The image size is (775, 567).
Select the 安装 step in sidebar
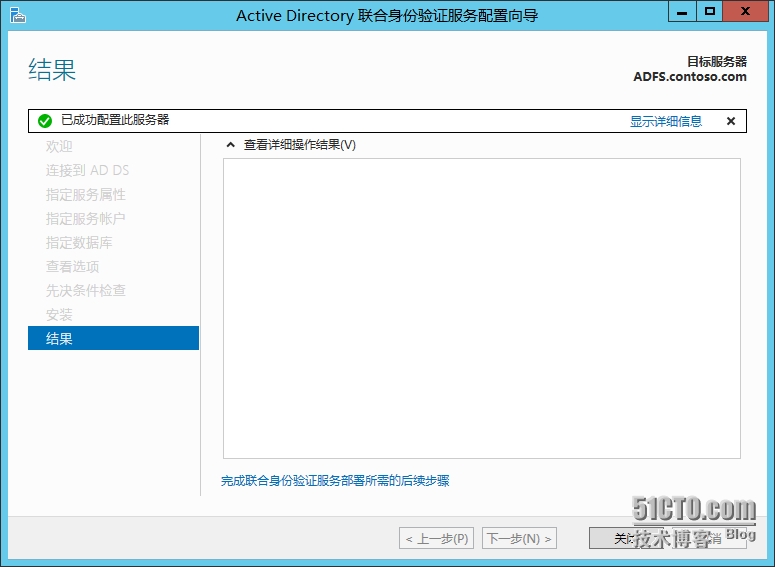coord(59,314)
